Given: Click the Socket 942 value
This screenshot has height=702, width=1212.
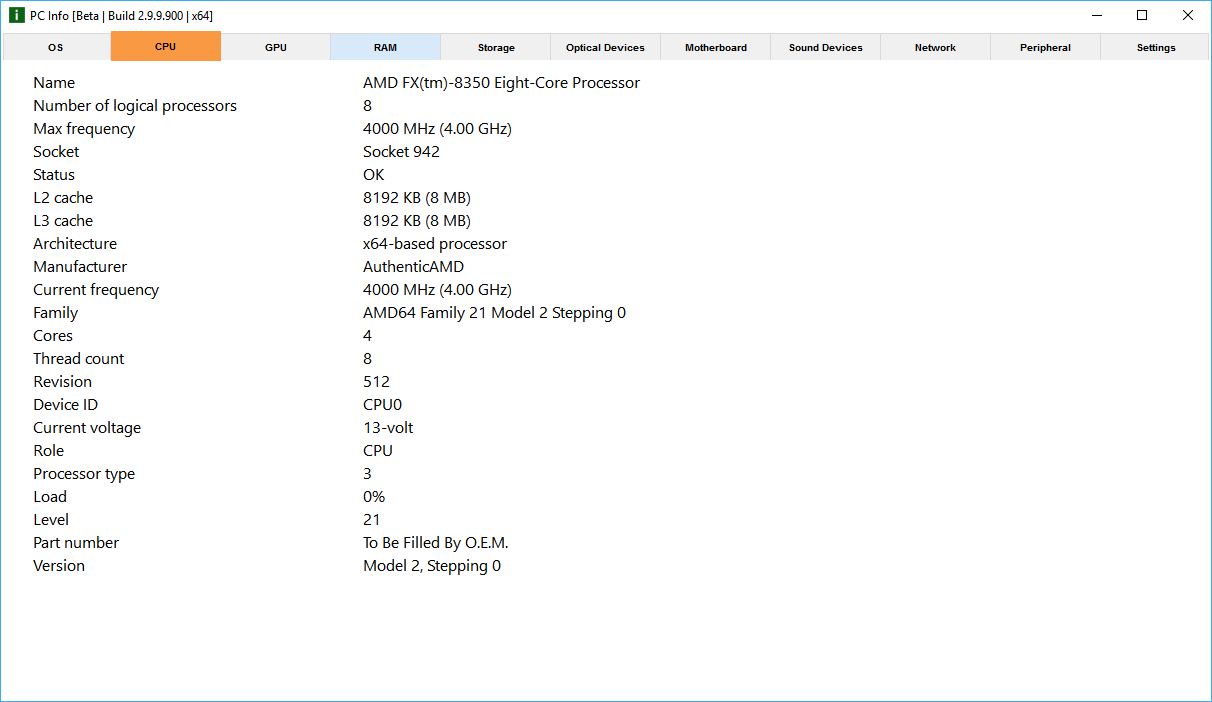Looking at the screenshot, I should coord(401,152).
